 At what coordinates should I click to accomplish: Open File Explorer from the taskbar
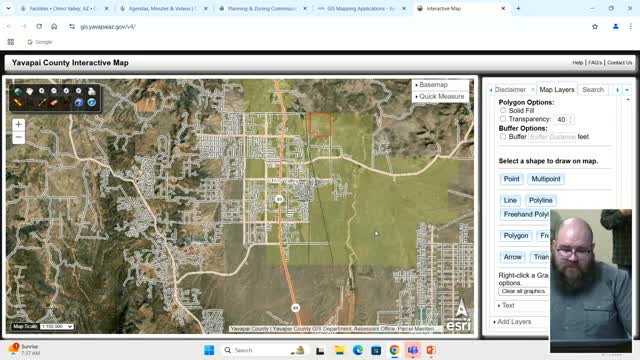(339, 350)
